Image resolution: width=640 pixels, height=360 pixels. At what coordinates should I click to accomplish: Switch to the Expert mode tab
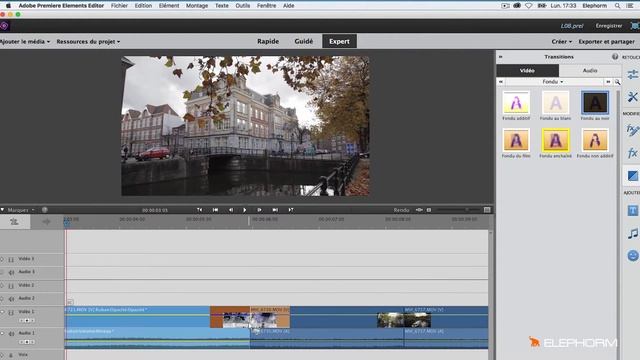tap(339, 41)
